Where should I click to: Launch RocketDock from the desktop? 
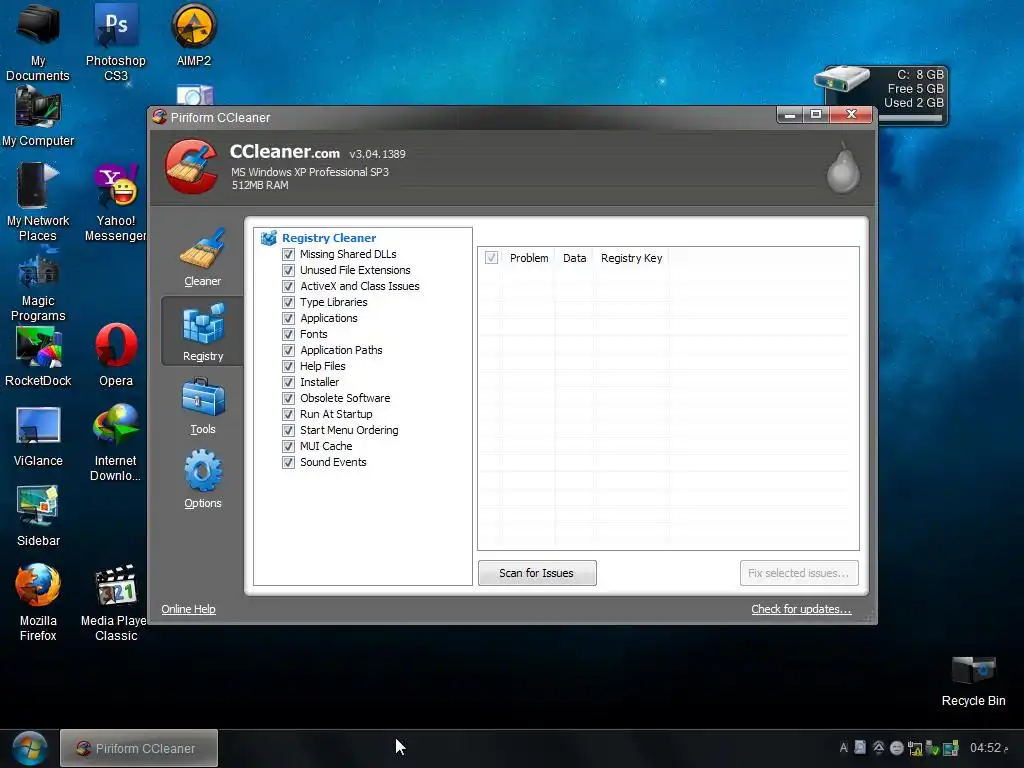pyautogui.click(x=38, y=357)
